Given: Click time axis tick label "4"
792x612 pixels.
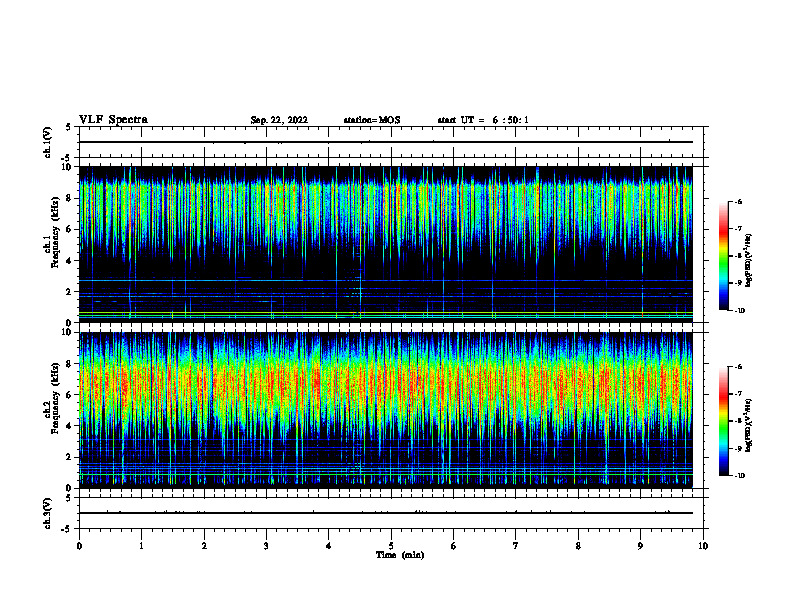Looking at the screenshot, I should (328, 546).
